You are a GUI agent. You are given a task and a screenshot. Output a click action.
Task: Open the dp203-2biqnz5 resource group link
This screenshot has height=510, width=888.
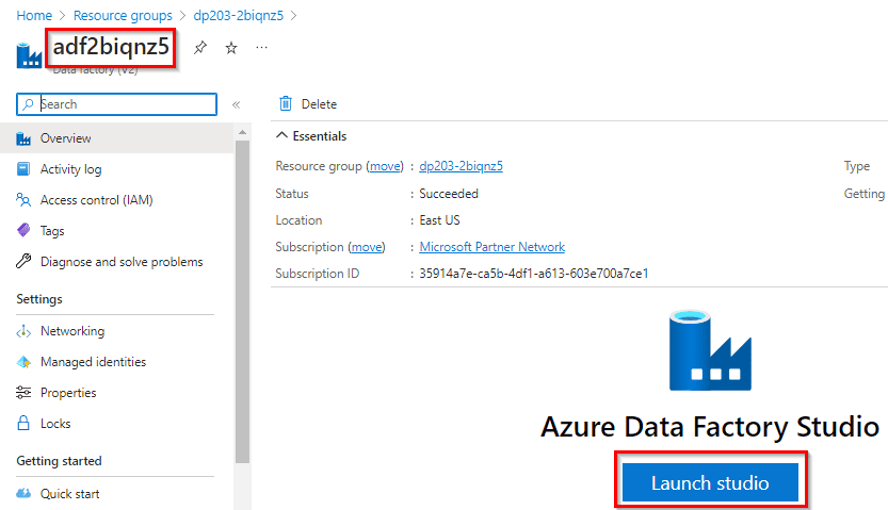461,166
